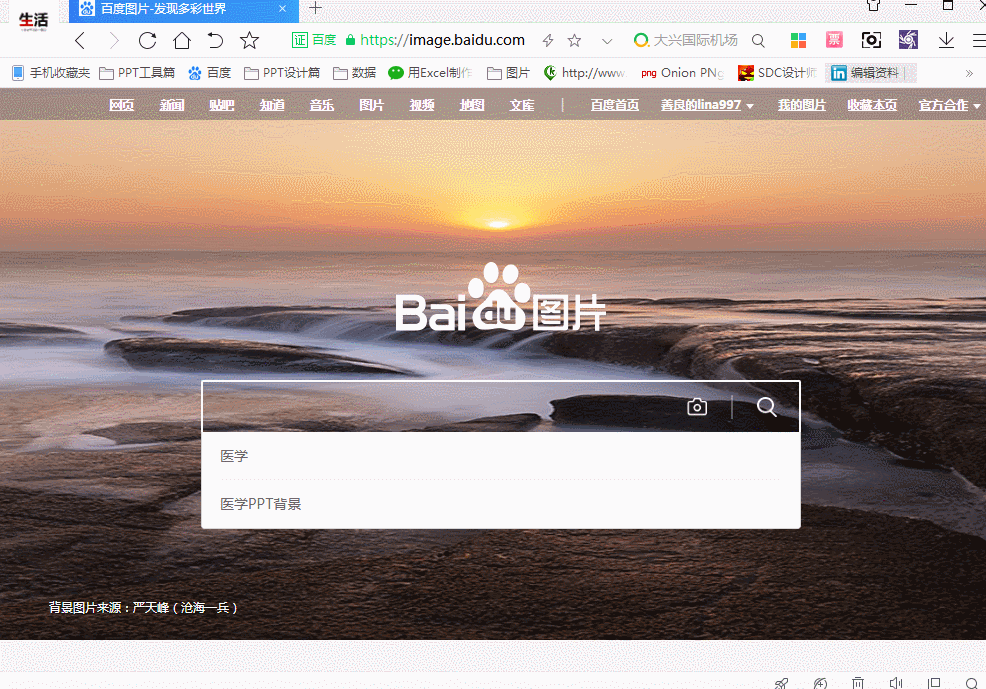Click the colorful four-square apps icon
This screenshot has width=986, height=689.
pyautogui.click(x=798, y=40)
